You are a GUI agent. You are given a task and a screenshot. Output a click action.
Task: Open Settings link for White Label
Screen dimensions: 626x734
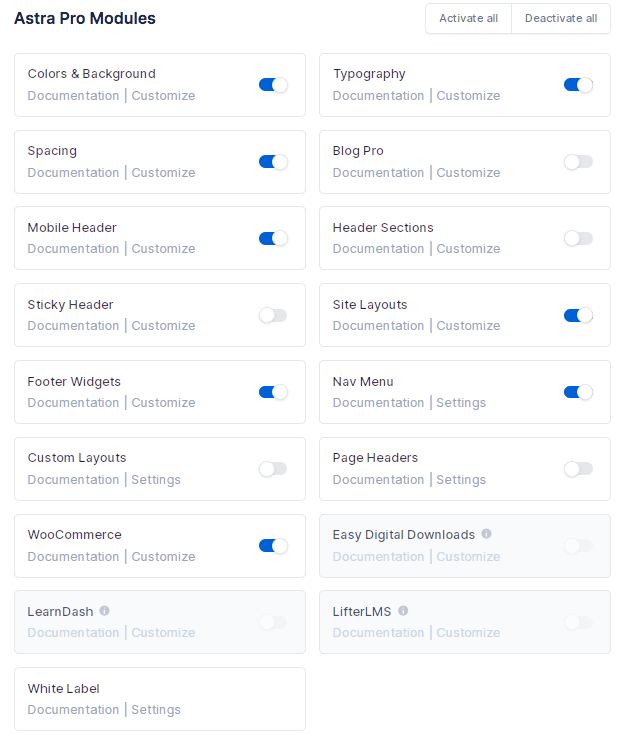click(156, 710)
